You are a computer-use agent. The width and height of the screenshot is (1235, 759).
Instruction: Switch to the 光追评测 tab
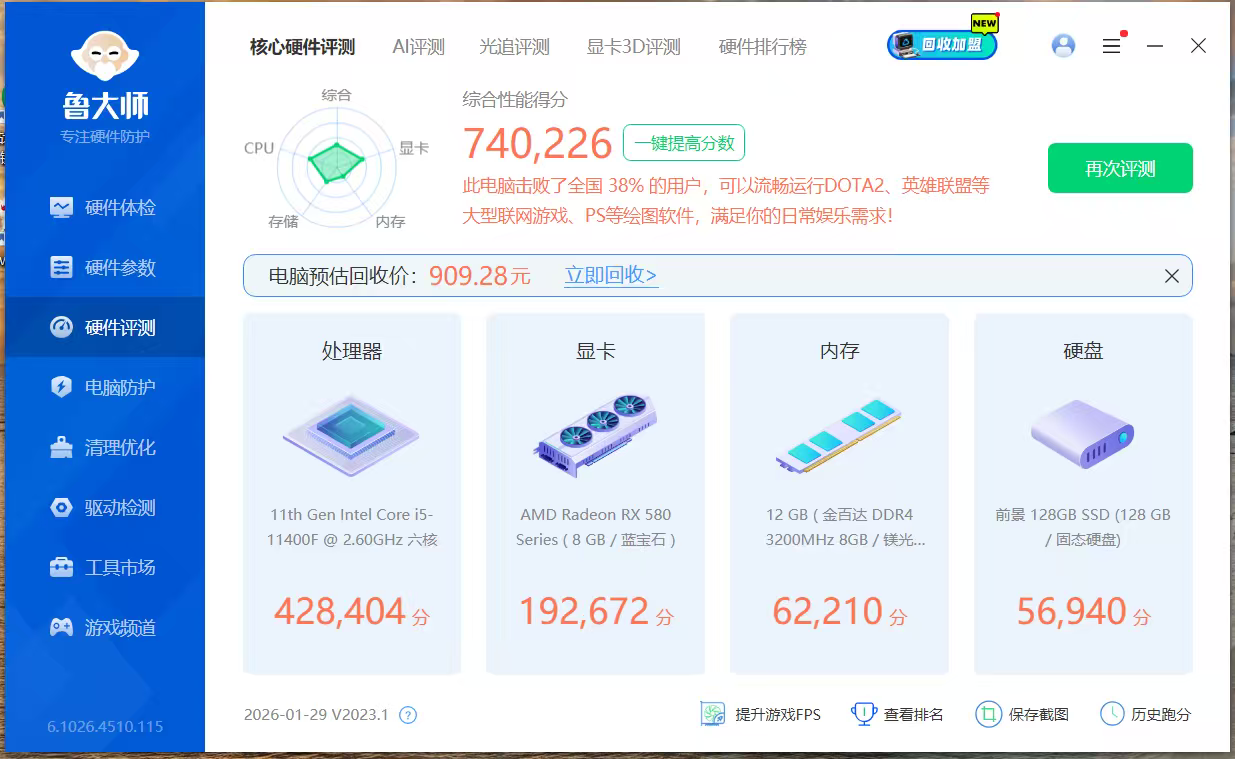pos(514,47)
